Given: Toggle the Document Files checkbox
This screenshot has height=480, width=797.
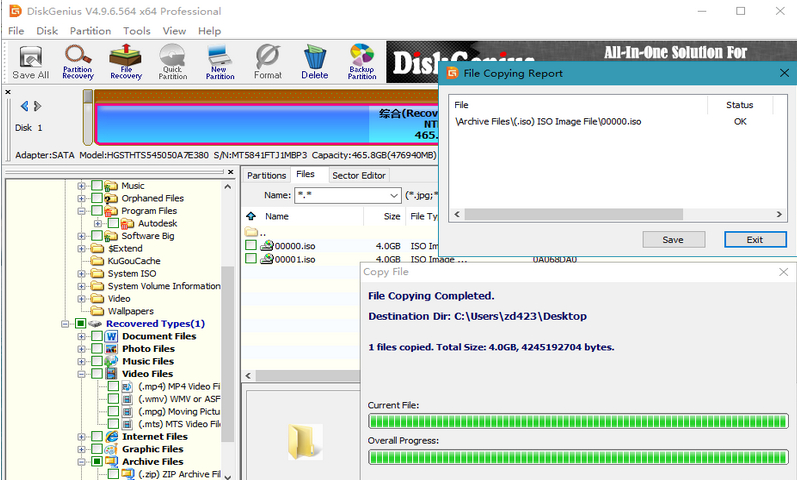Looking at the screenshot, I should [96, 337].
